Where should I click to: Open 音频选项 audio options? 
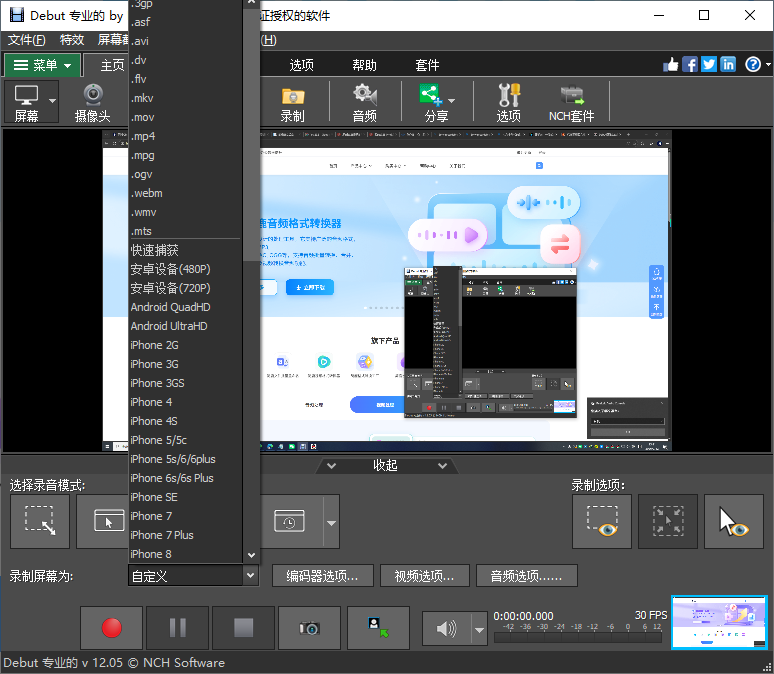point(527,576)
